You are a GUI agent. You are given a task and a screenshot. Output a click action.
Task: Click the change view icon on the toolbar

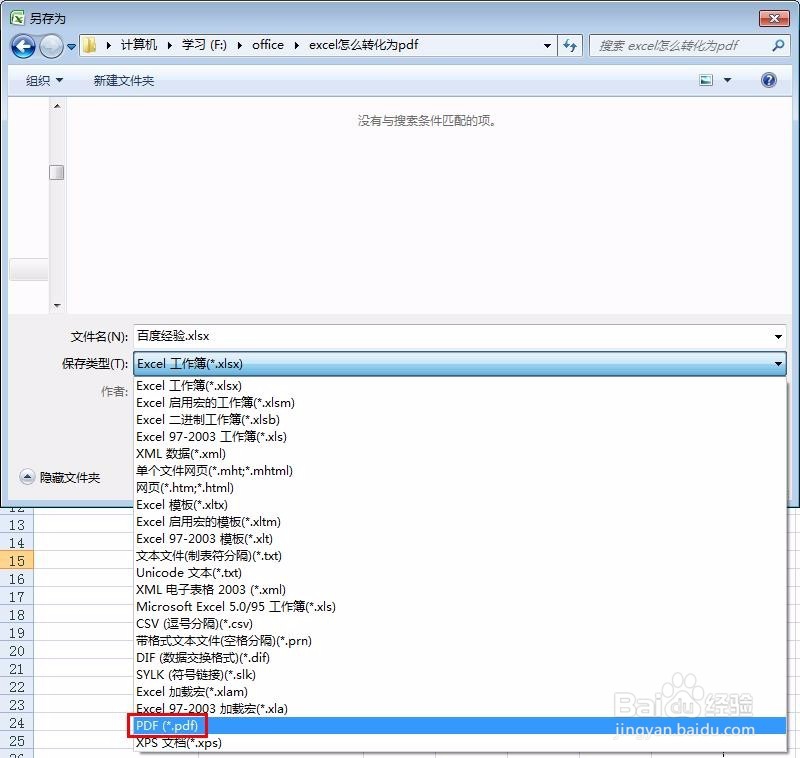coord(705,80)
